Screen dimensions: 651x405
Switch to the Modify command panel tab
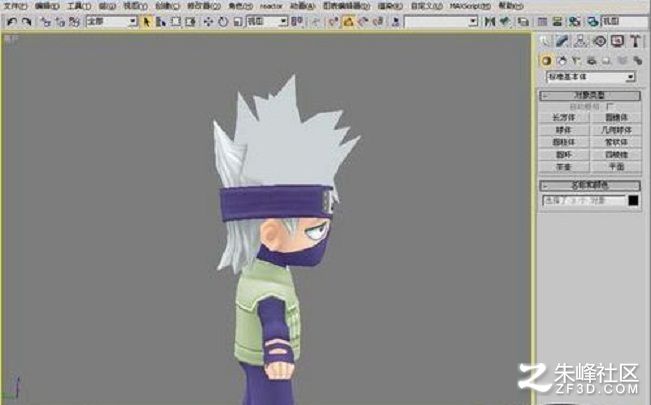coord(562,41)
